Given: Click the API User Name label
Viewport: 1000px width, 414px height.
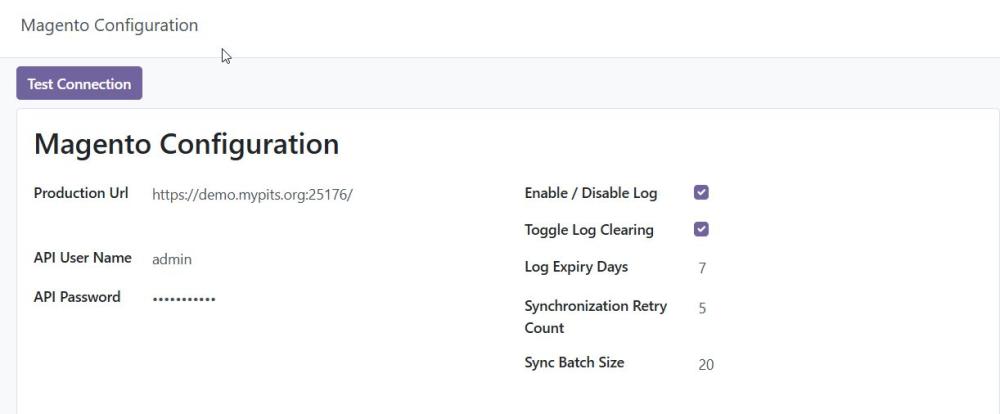Looking at the screenshot, I should tap(83, 258).
